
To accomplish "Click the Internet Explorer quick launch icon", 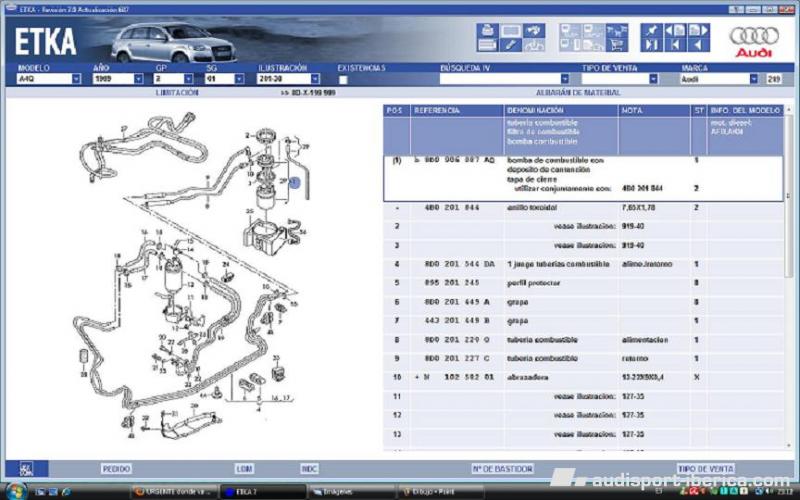I will (66, 492).
